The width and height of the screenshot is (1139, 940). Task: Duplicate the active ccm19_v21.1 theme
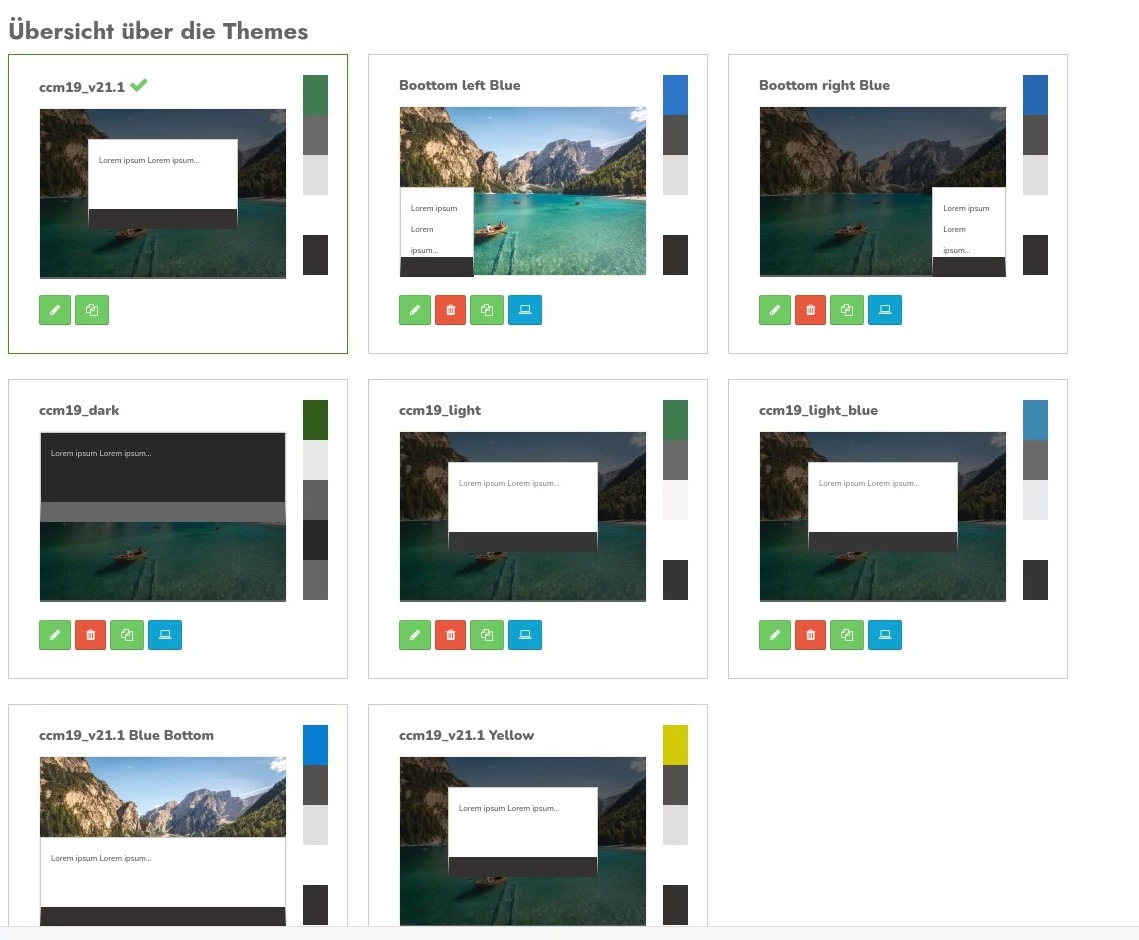[x=92, y=310]
